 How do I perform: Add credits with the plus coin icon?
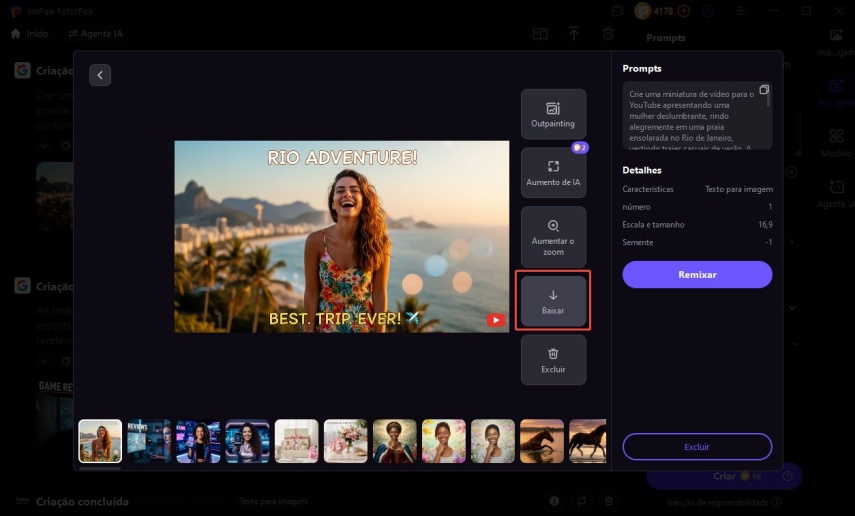click(x=684, y=11)
